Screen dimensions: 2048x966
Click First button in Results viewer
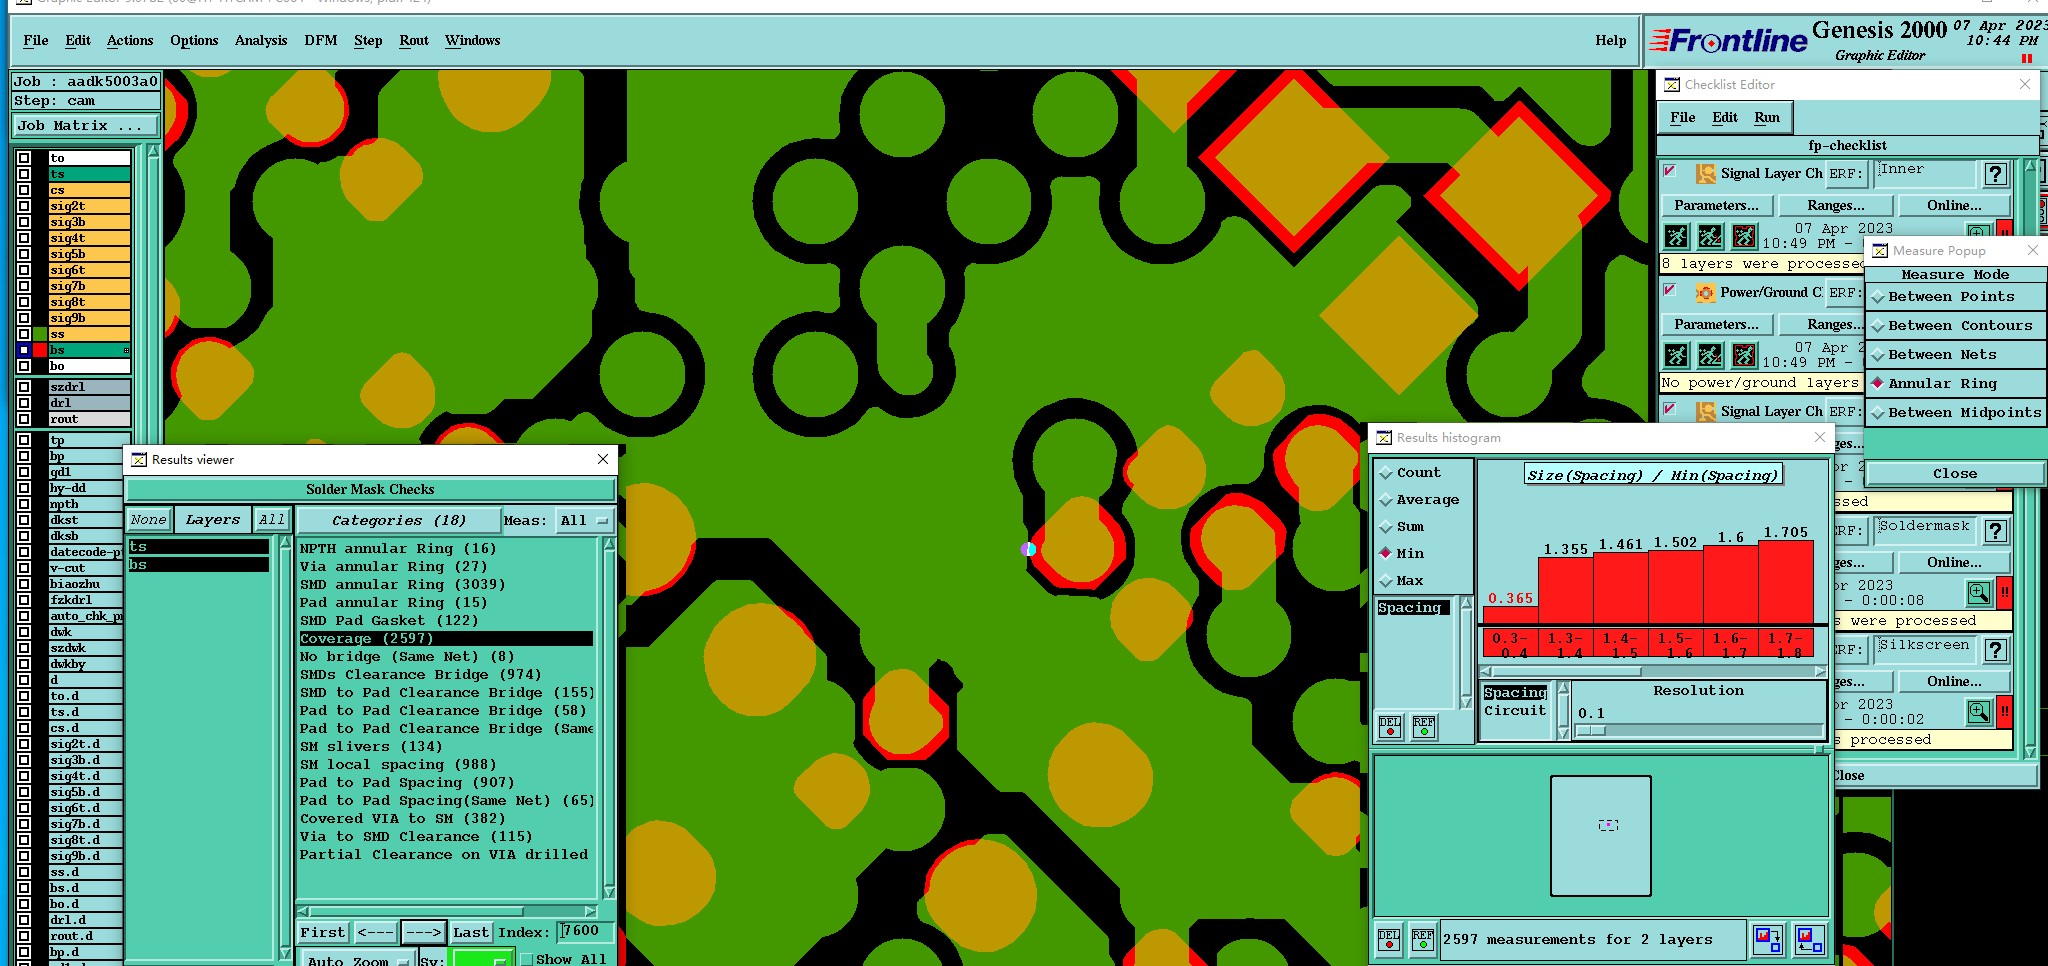(322, 933)
